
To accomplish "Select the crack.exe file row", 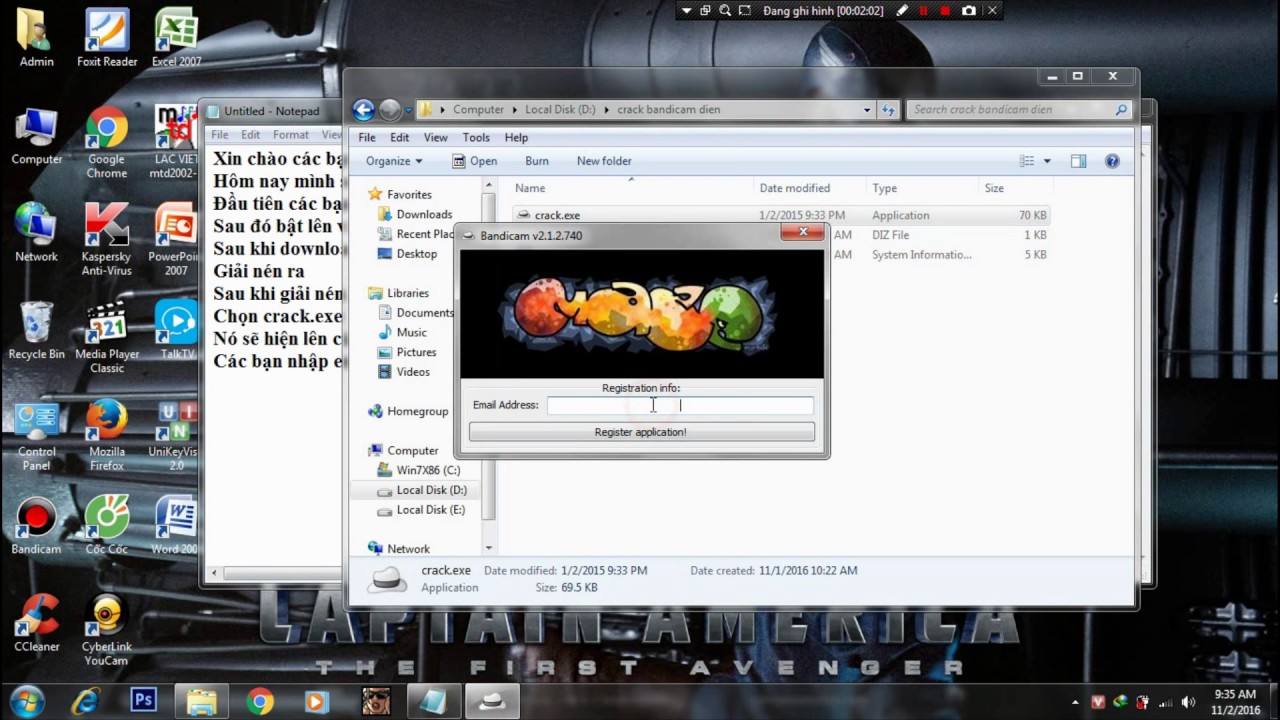I will click(782, 215).
